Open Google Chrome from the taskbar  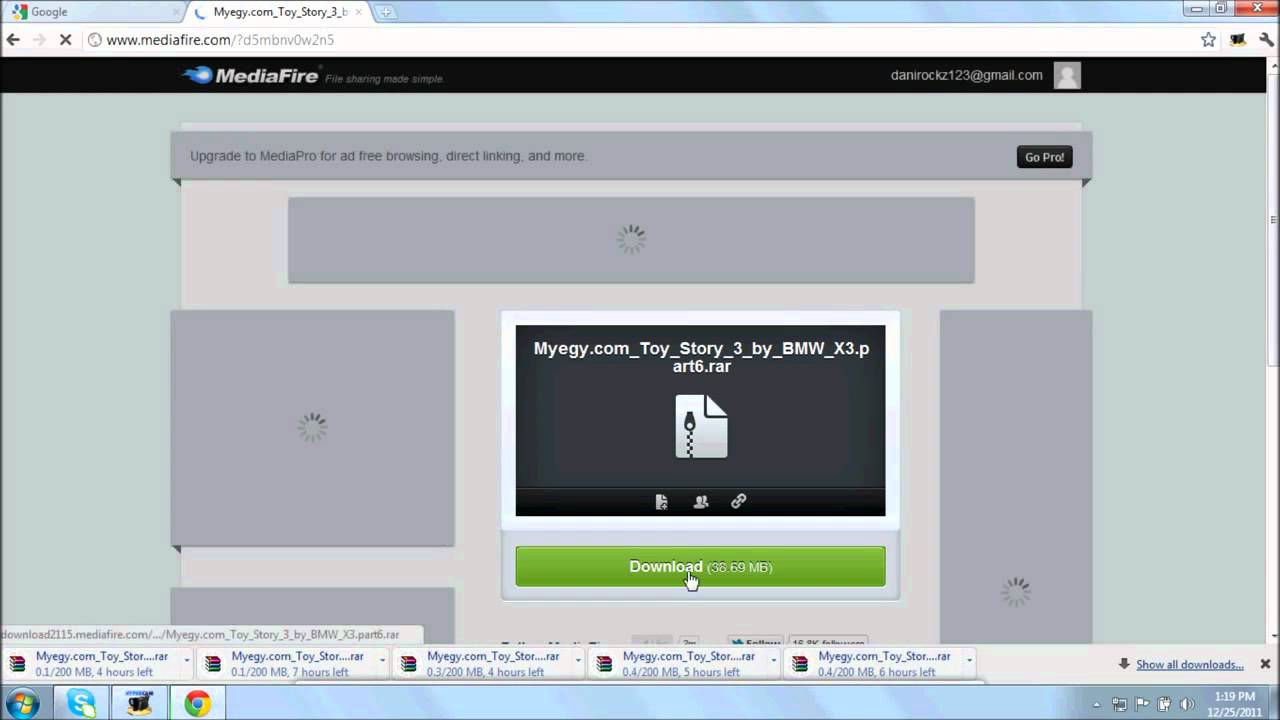coord(197,703)
